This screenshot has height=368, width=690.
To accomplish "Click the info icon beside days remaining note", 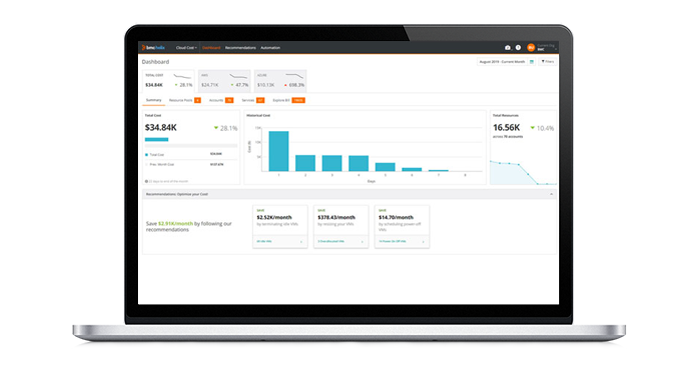I will pyautogui.click(x=147, y=181).
